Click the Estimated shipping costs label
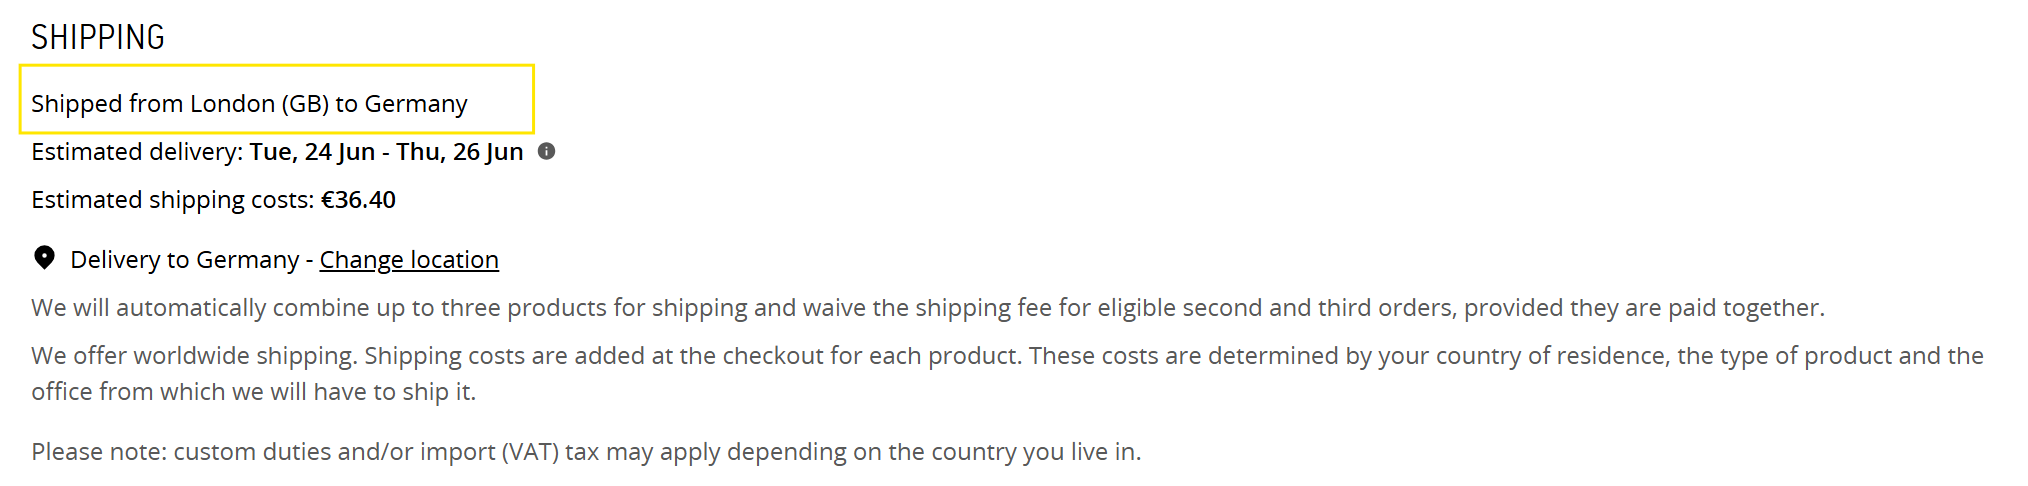Screen dimensions: 2028x486 [x=173, y=200]
